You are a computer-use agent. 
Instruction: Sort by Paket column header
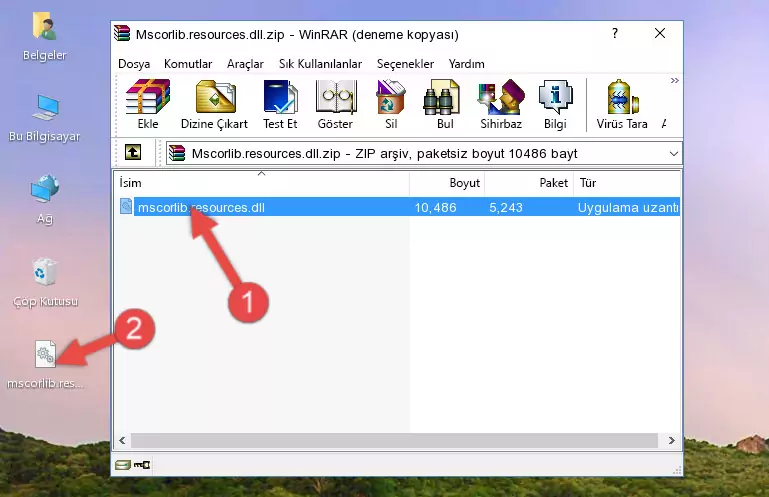click(x=529, y=183)
